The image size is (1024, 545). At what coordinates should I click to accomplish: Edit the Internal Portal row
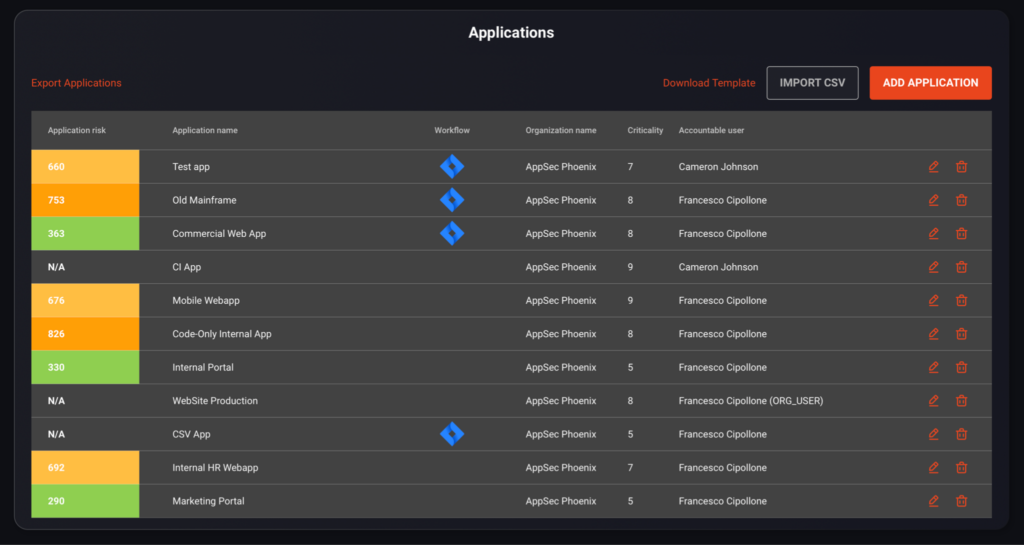[934, 367]
